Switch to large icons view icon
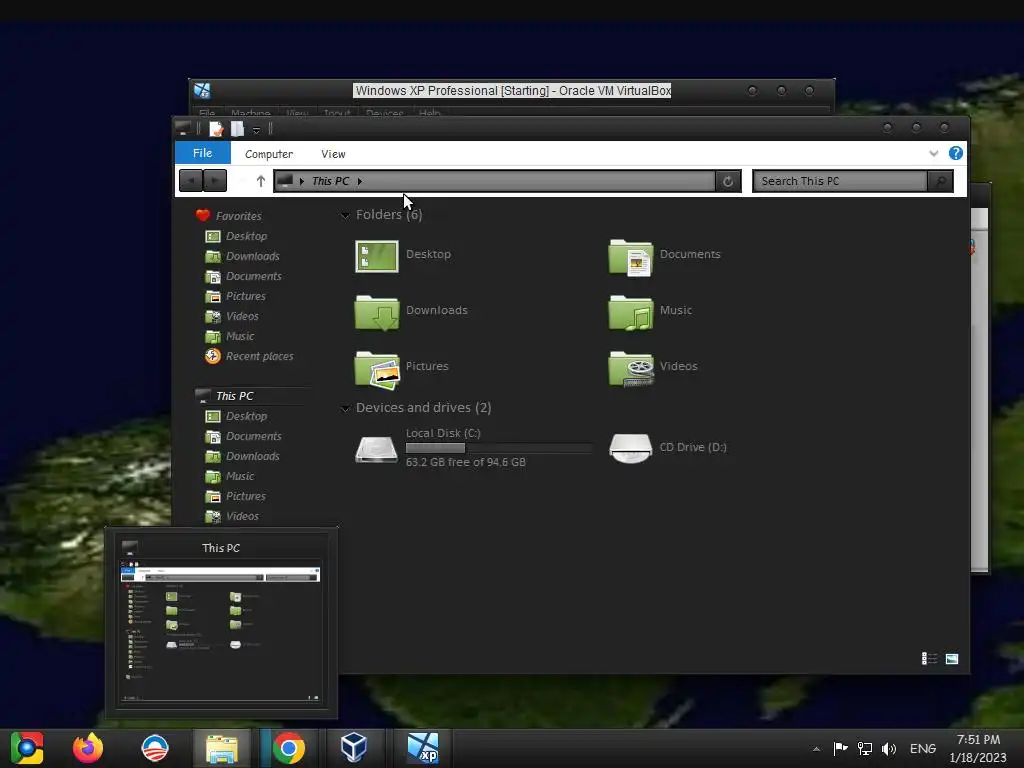The image size is (1024, 768). pos(952,658)
